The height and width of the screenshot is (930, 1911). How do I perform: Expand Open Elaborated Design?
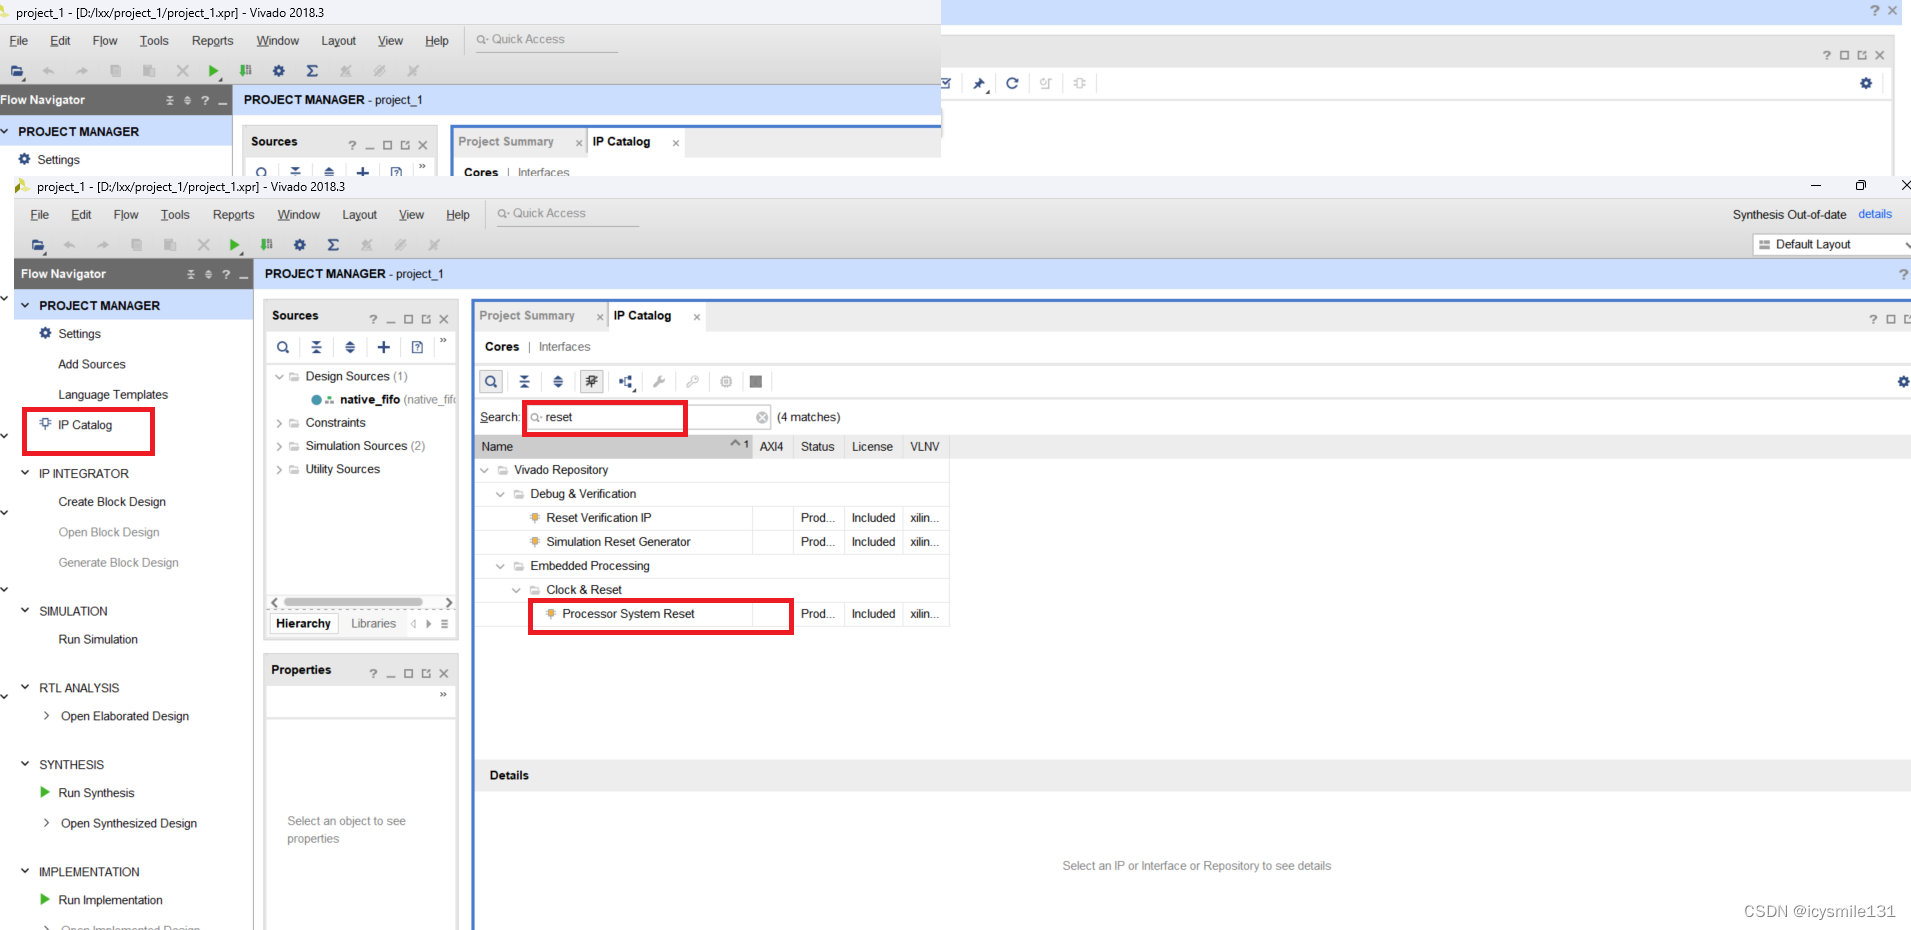pyautogui.click(x=46, y=715)
